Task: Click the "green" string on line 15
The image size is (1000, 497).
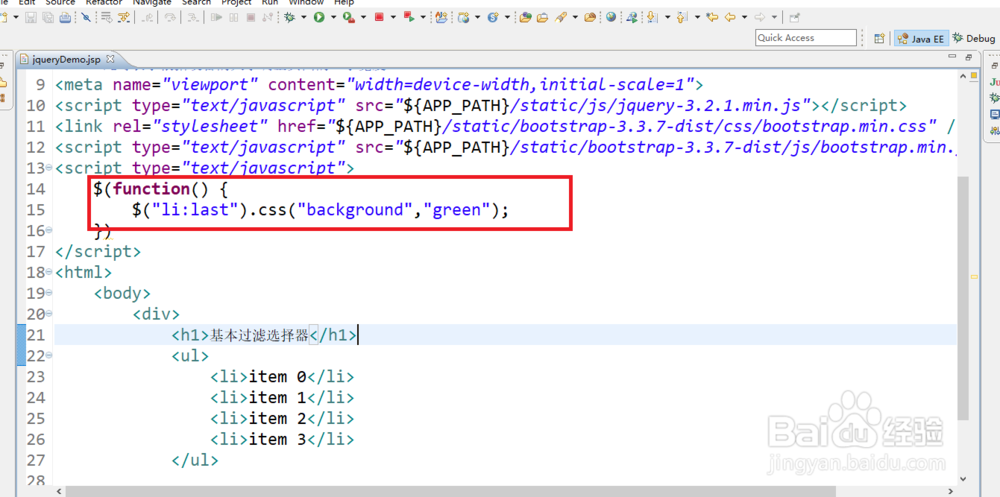Action: click(457, 209)
